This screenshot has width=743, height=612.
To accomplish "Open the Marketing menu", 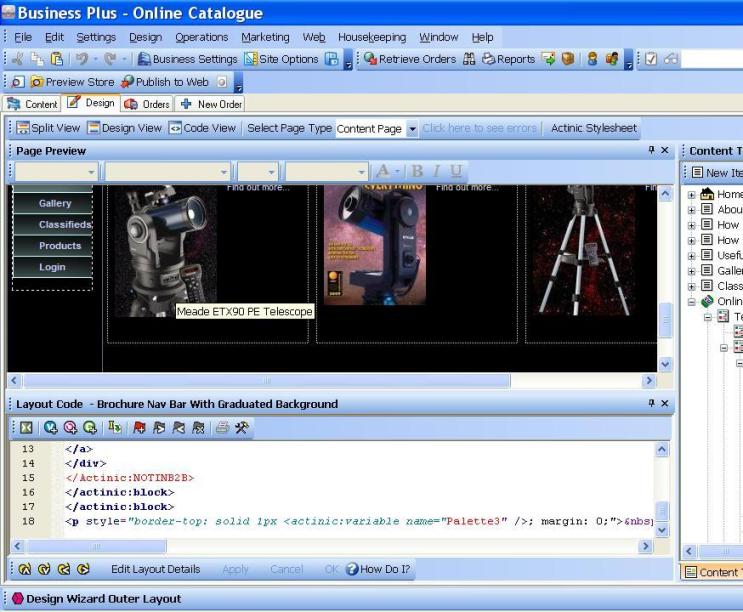I will click(x=265, y=37).
